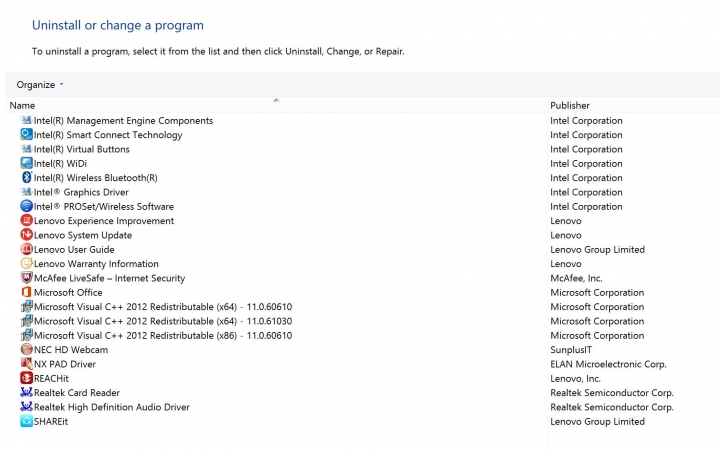Click the ELAN Microelectronic Corp. publisher cell

608,364
